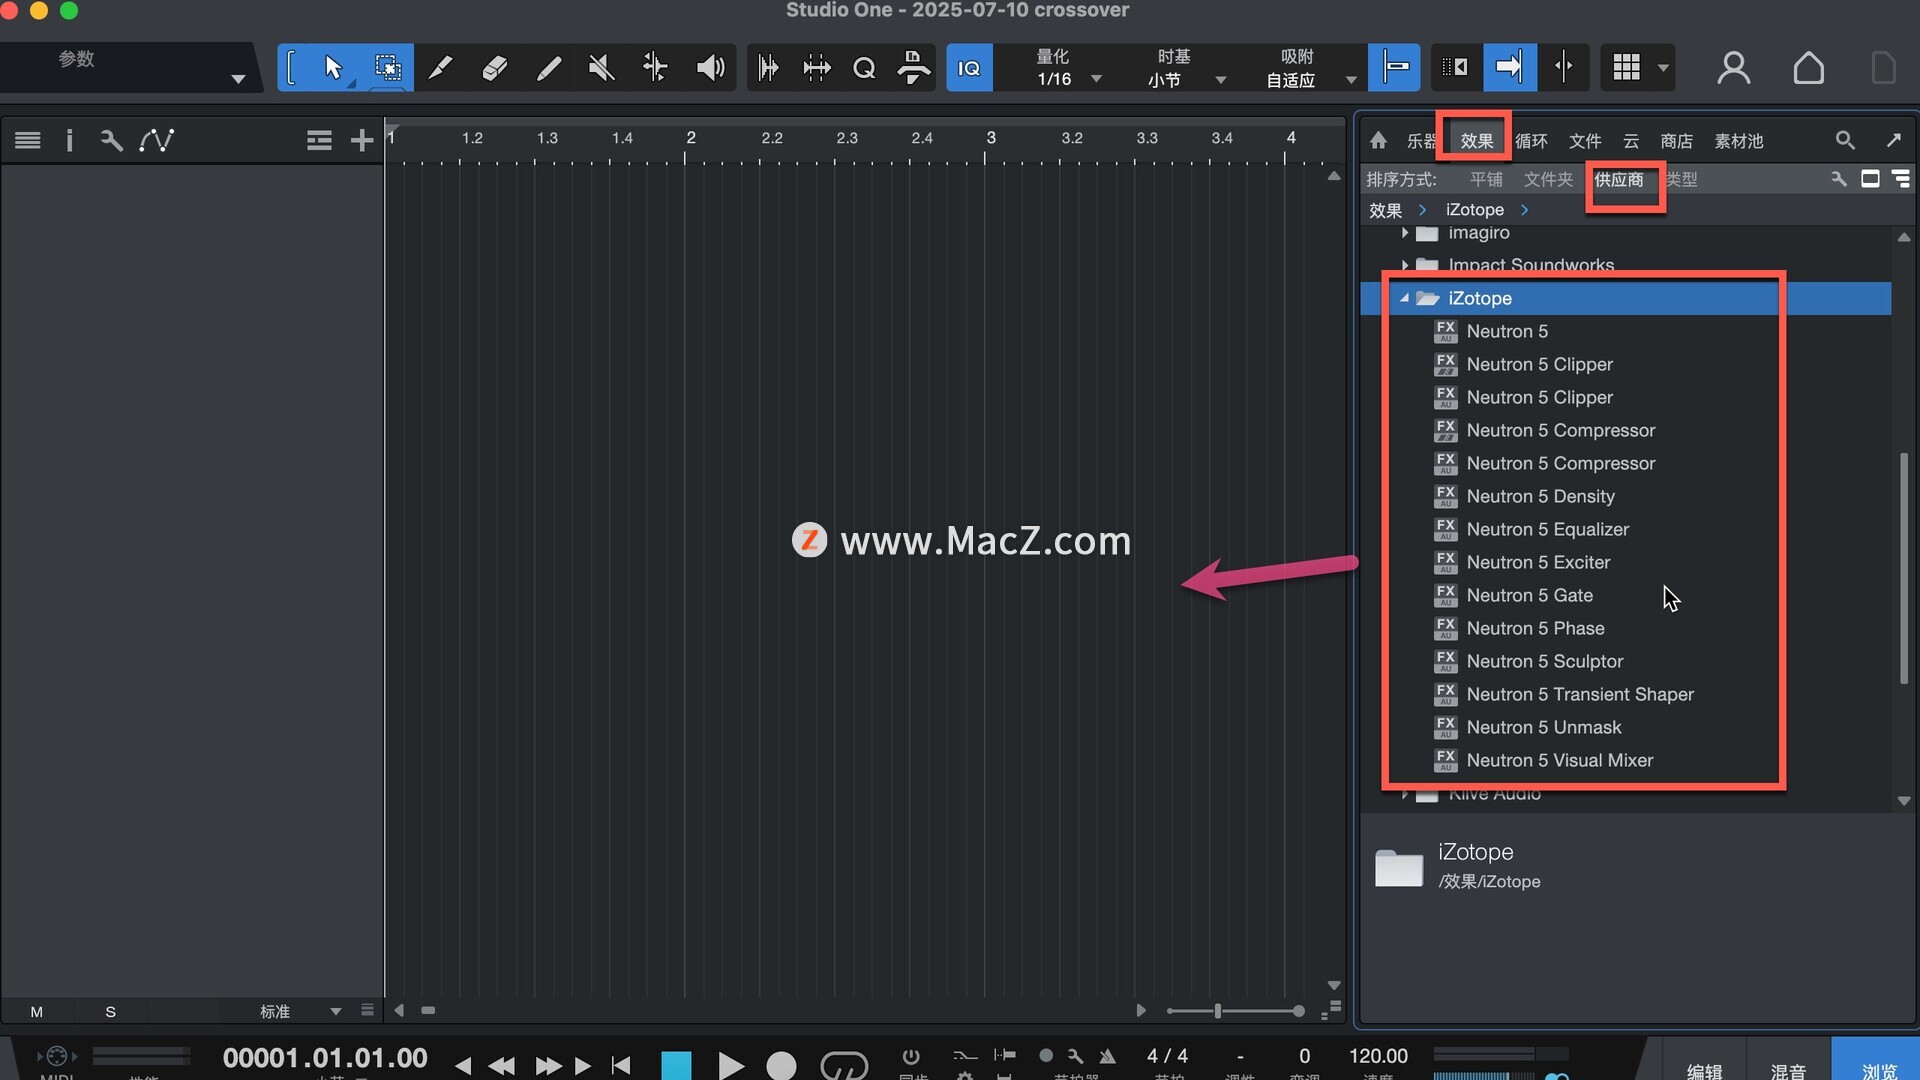Click the Q quantize icon
The height and width of the screenshot is (1080, 1920).
(864, 68)
